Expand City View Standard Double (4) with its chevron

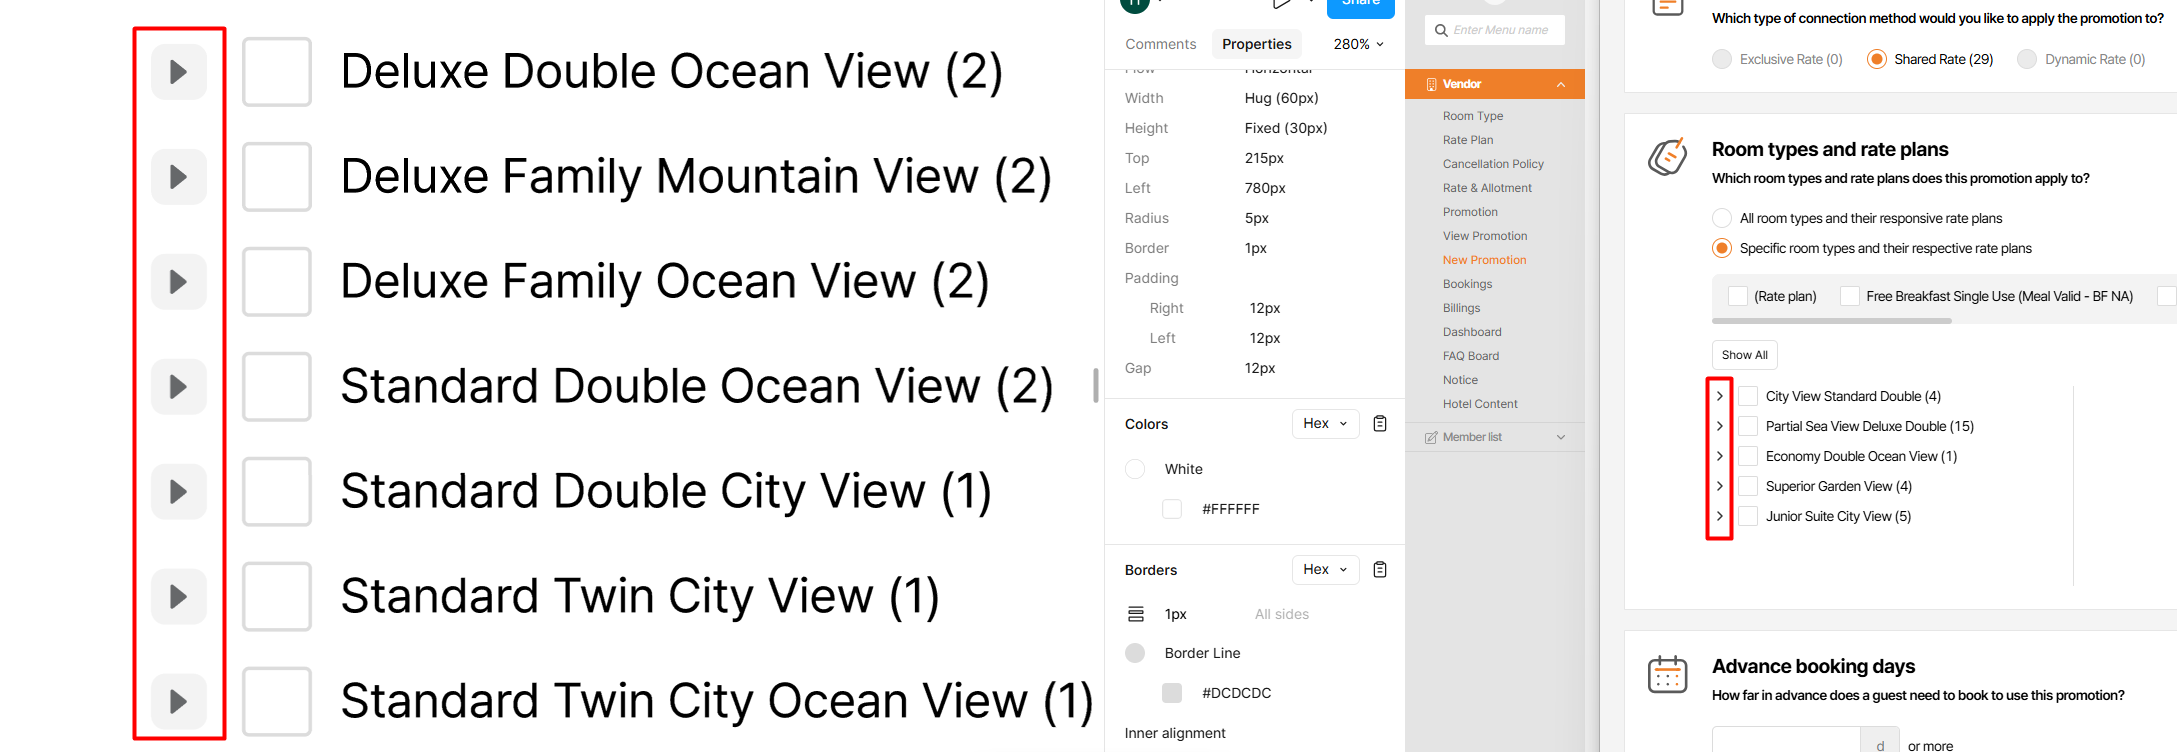[x=1720, y=396]
